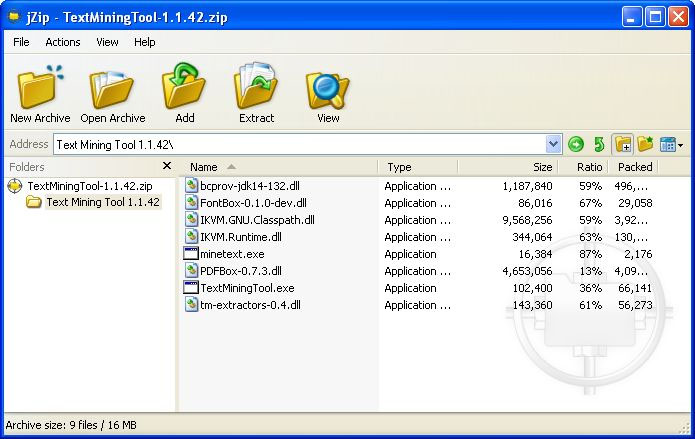This screenshot has height=439, width=695.
Task: Click the View magnifier toolbar icon
Action: [328, 90]
